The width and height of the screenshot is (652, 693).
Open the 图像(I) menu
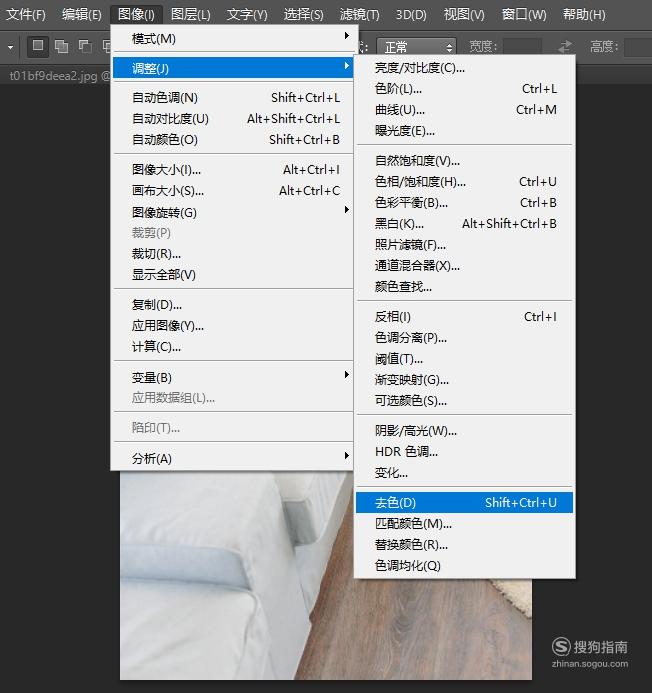(x=136, y=15)
